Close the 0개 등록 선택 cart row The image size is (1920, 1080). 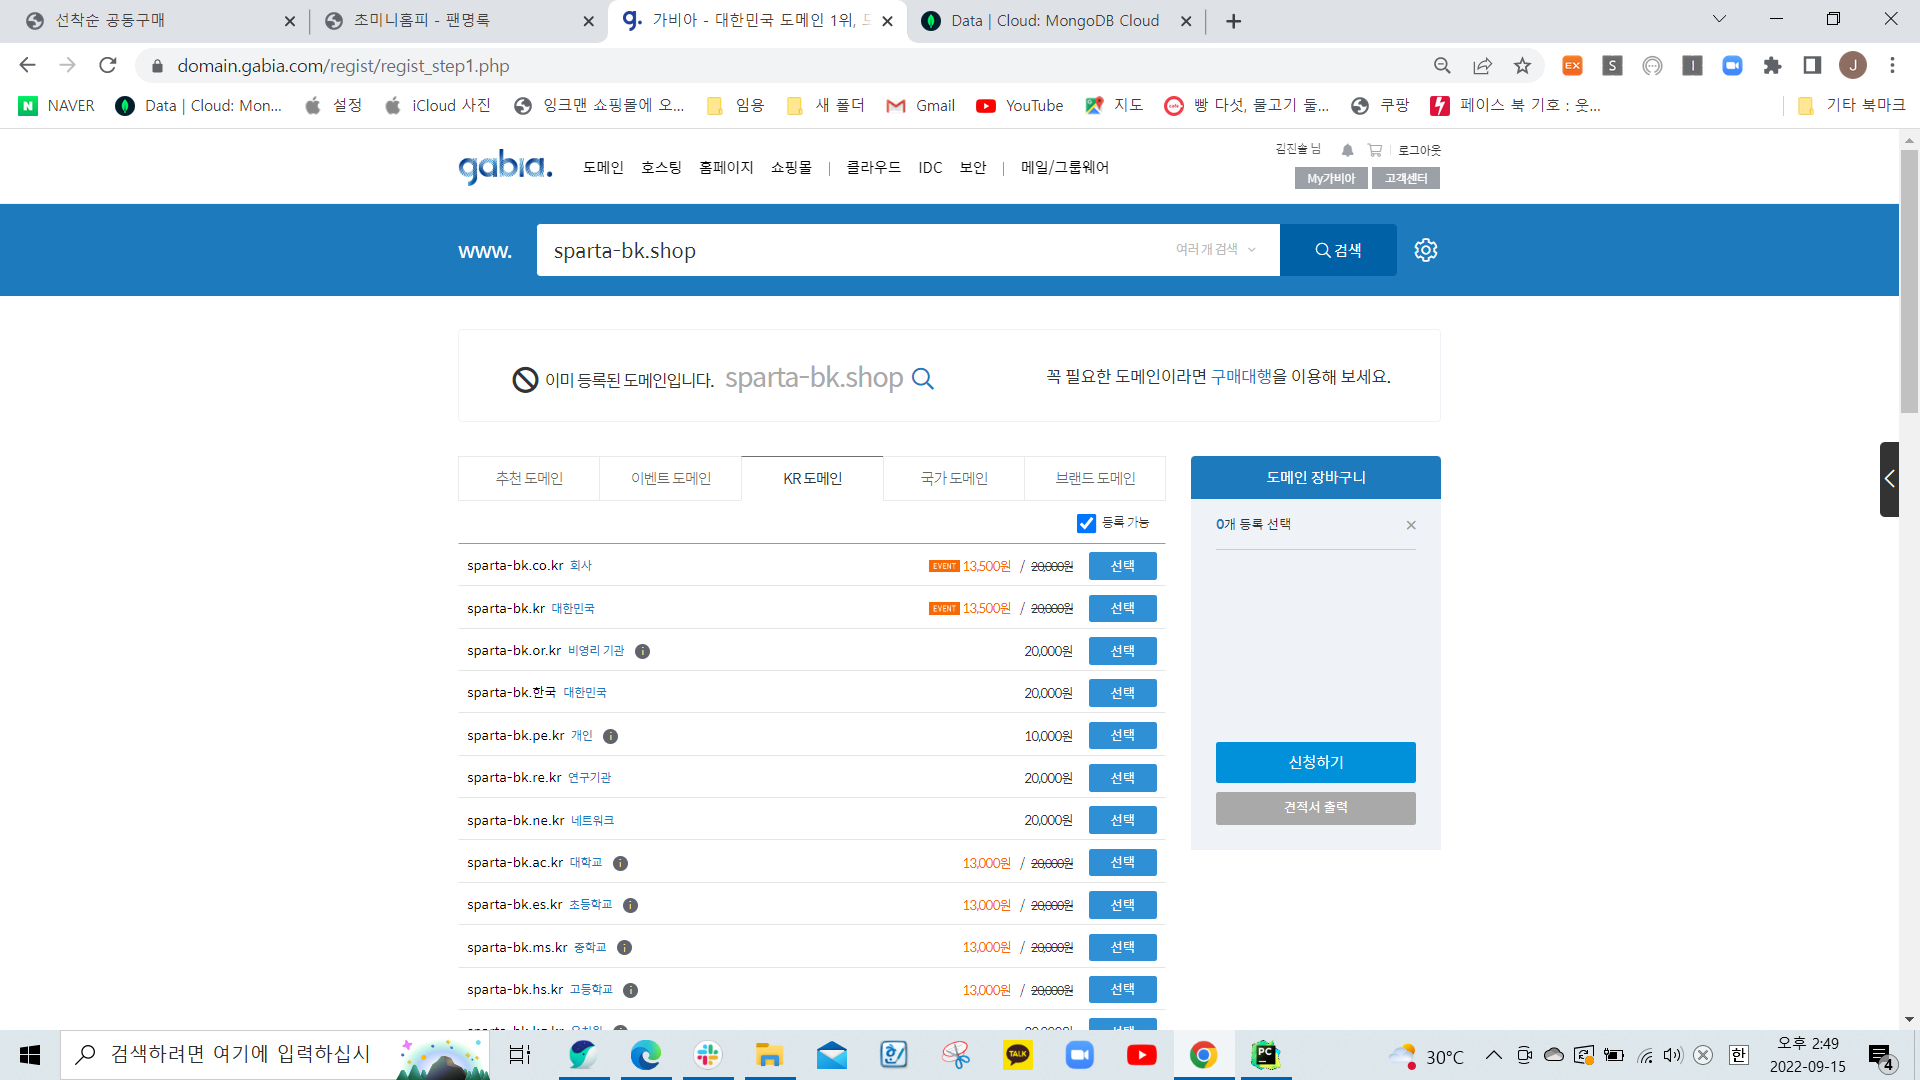pyautogui.click(x=1411, y=526)
